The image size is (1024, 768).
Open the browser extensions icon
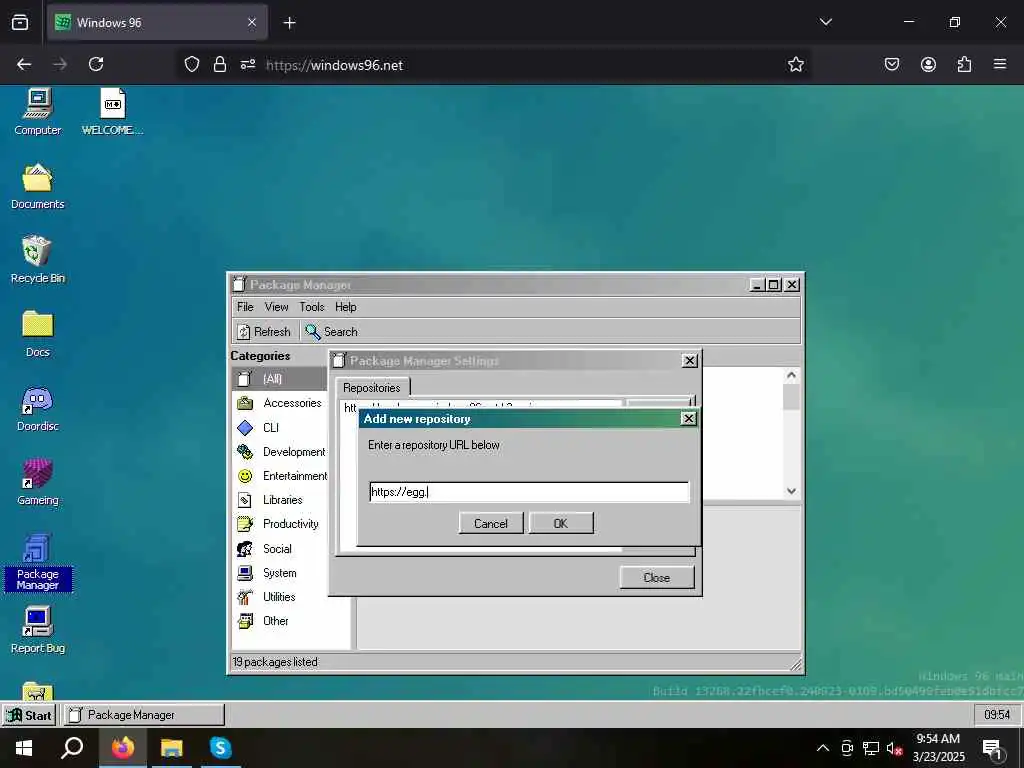coord(964,64)
